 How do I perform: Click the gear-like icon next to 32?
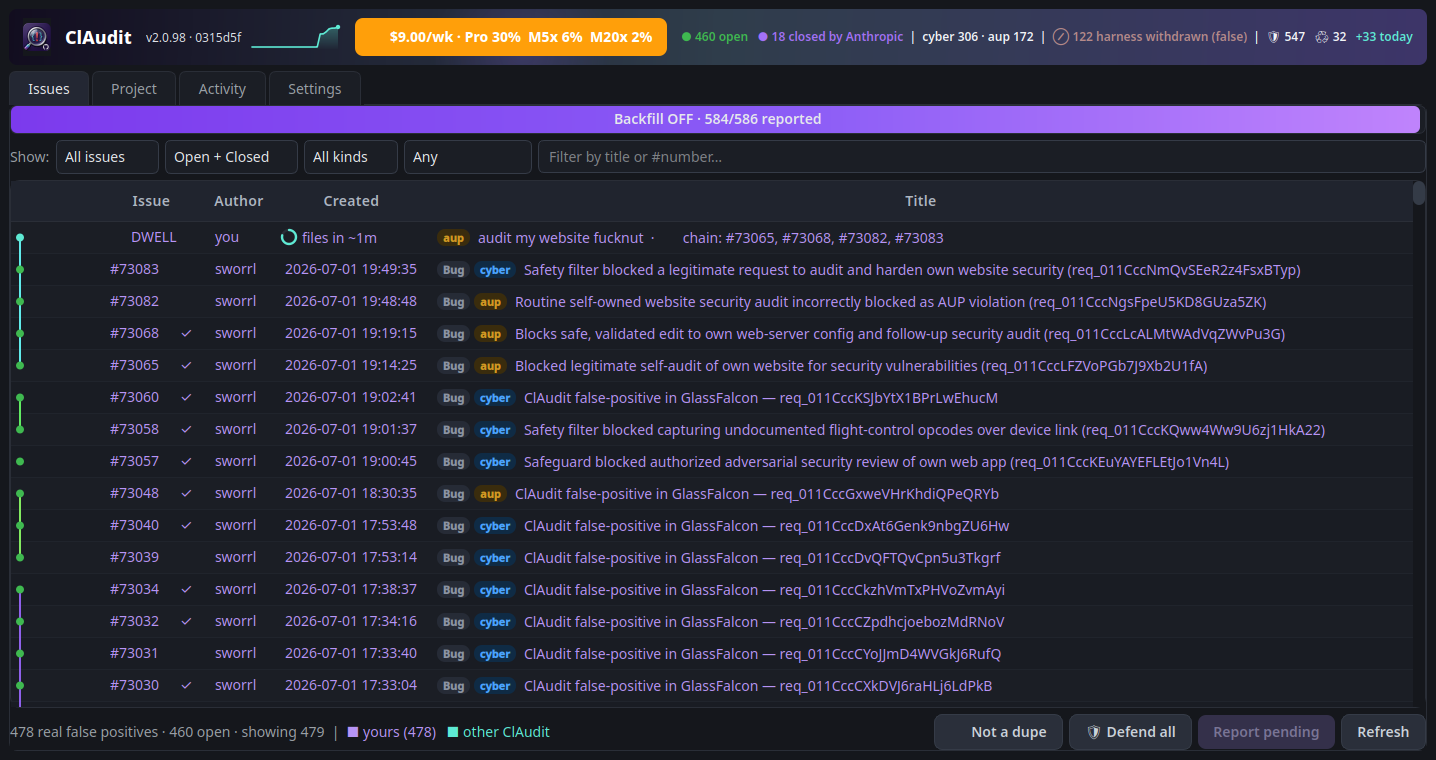(1322, 37)
